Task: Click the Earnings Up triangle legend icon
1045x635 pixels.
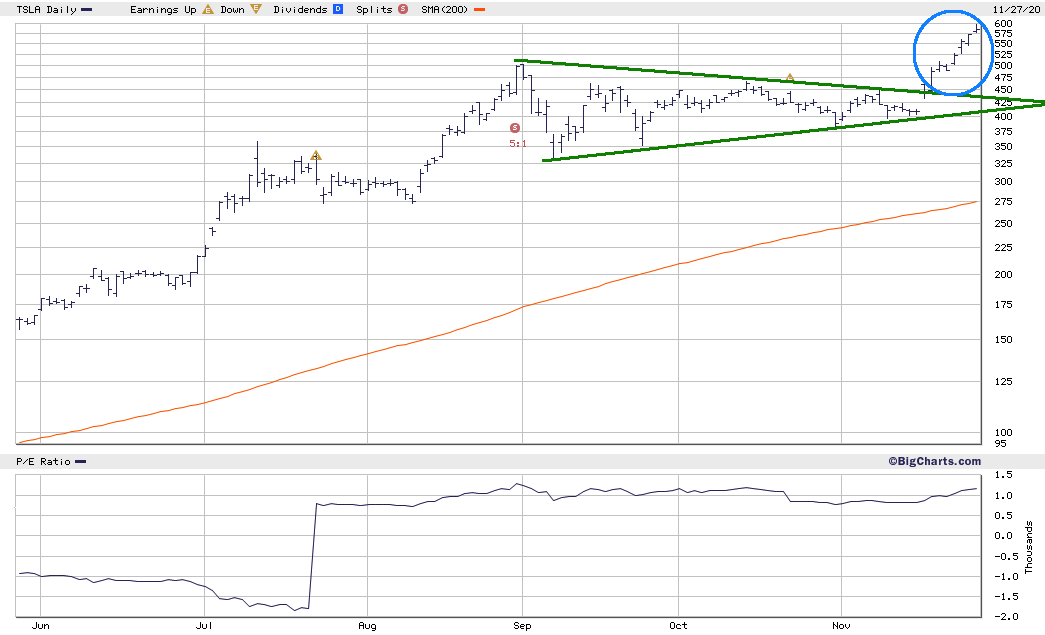Action: tap(208, 9)
